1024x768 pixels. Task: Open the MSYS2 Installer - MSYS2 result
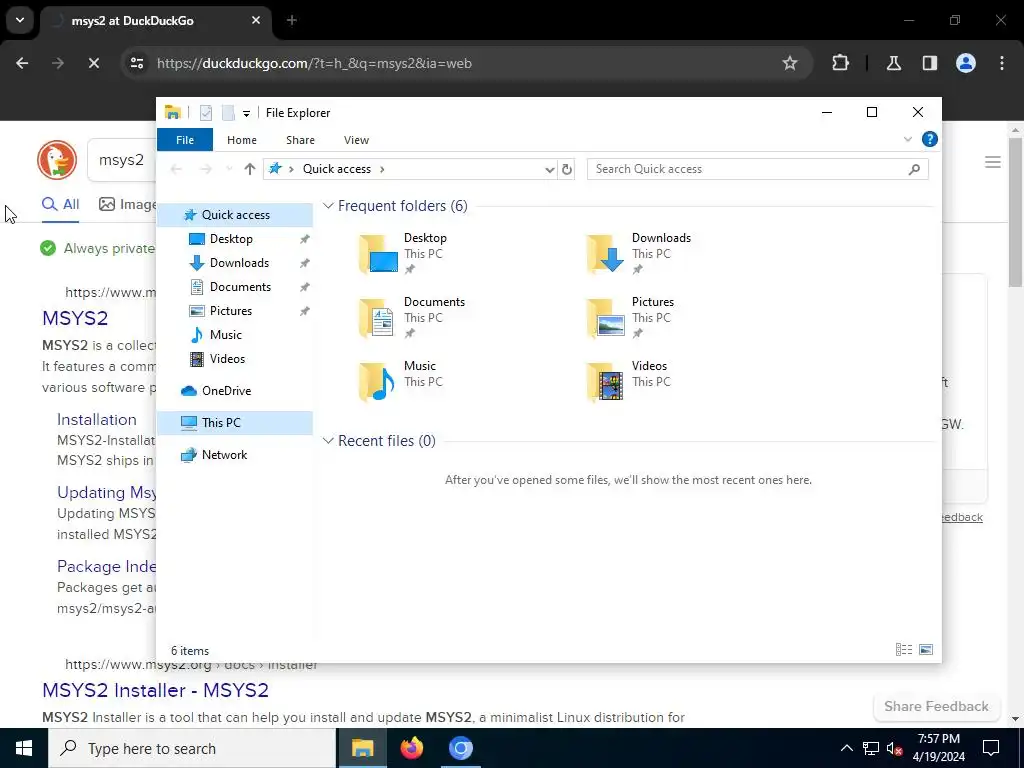[x=155, y=690]
